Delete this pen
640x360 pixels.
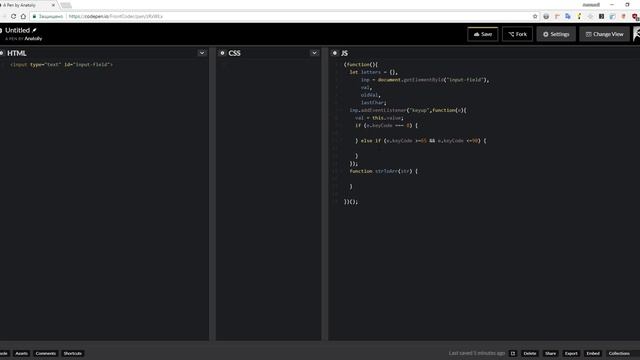point(530,353)
